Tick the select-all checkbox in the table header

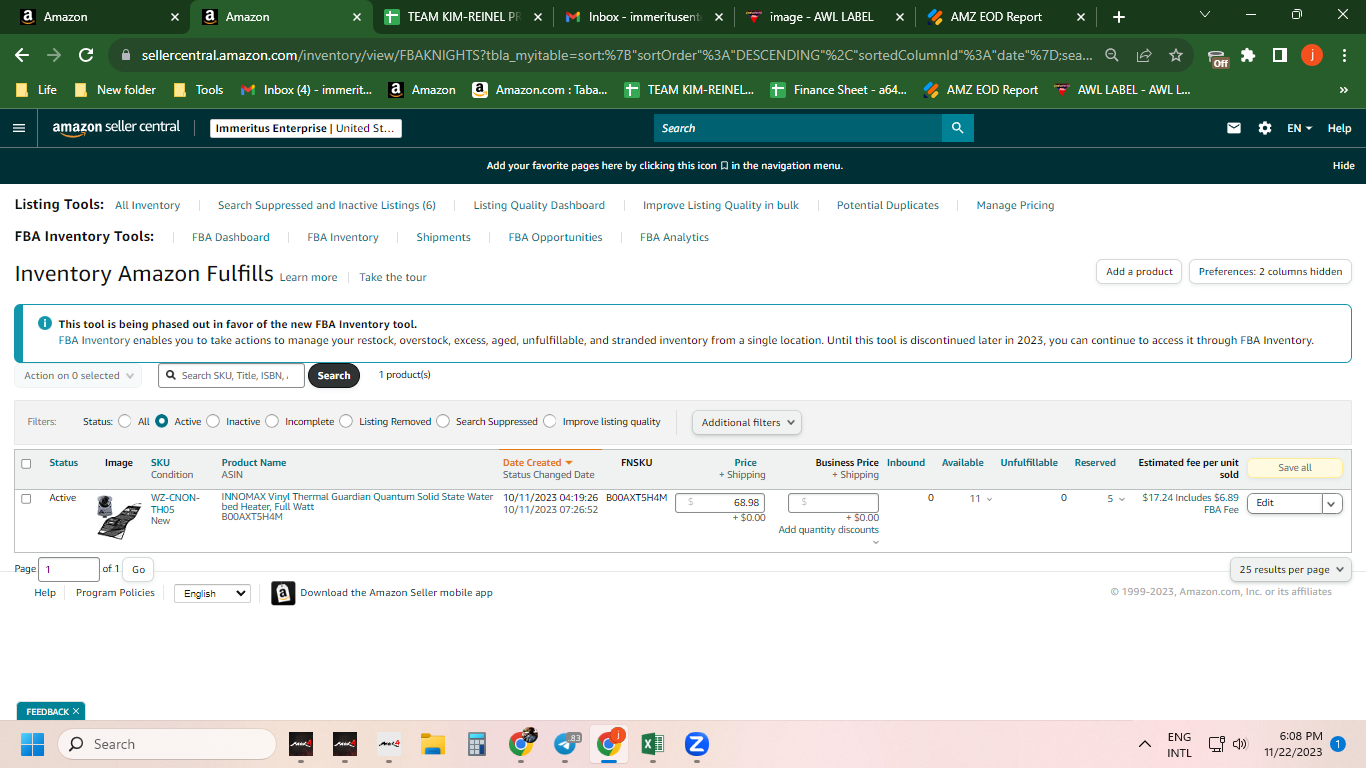(x=26, y=464)
